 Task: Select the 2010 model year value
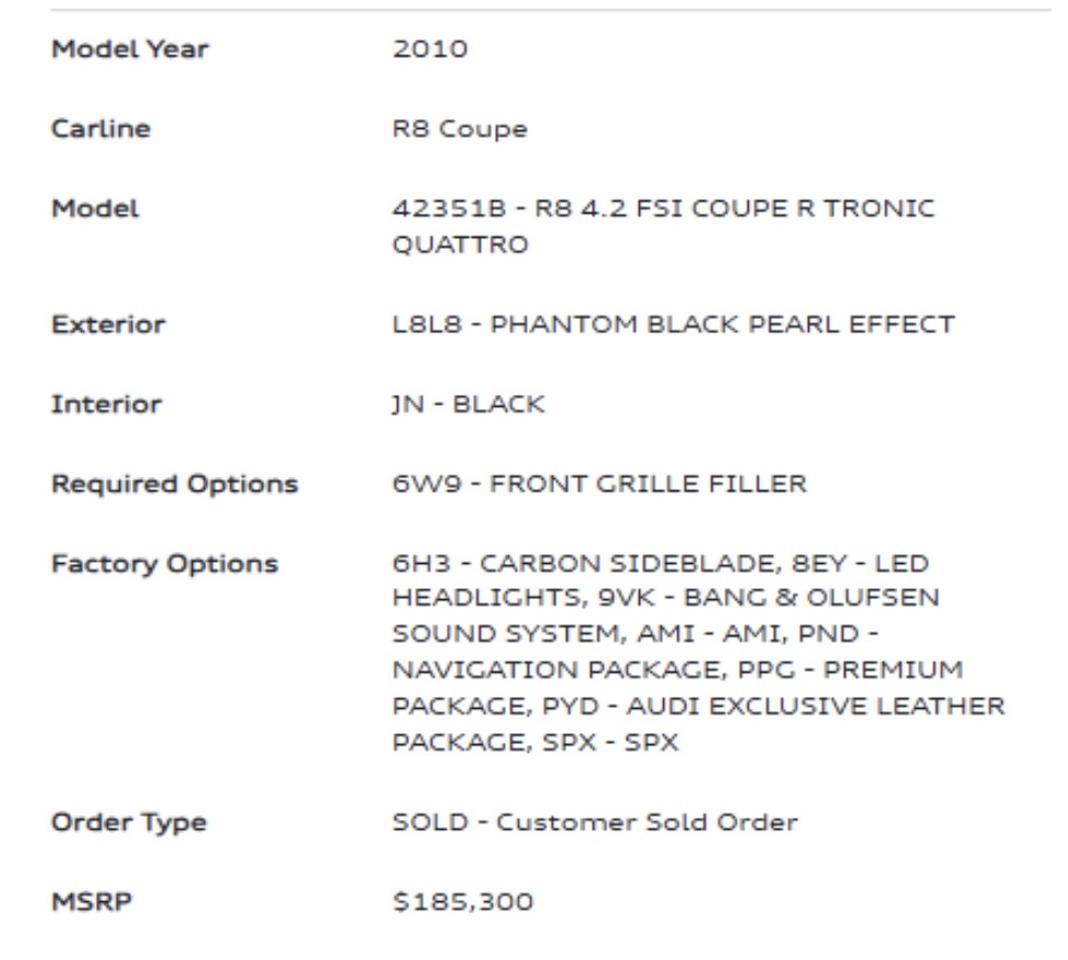point(429,49)
